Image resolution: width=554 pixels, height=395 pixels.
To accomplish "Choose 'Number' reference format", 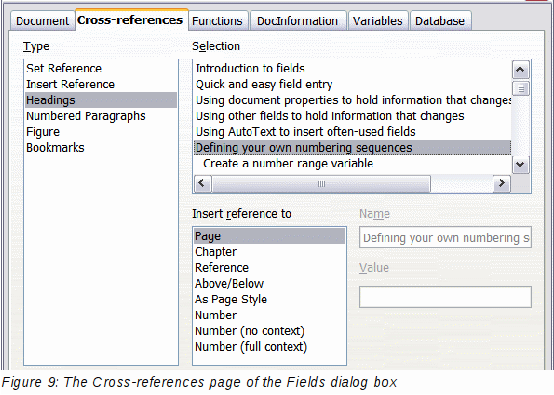I will [x=269, y=315].
